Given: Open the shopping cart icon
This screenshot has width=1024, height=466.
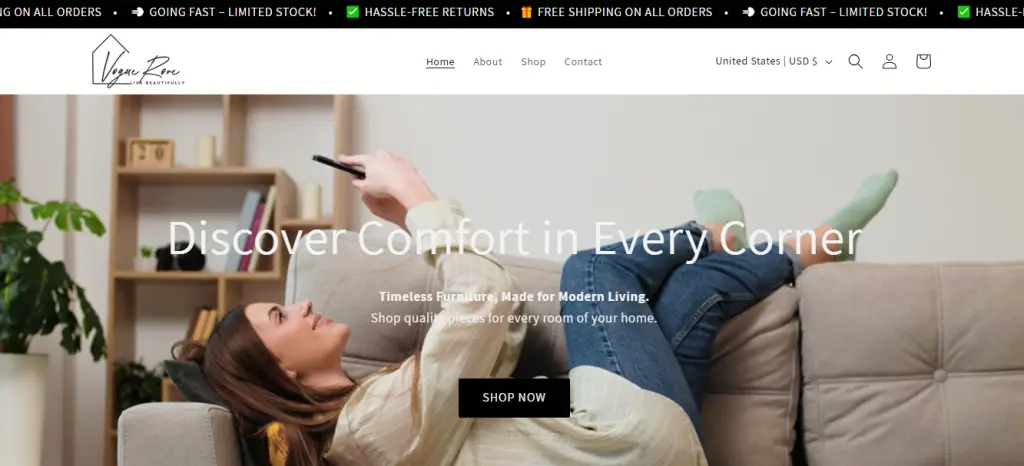Looking at the screenshot, I should point(923,61).
